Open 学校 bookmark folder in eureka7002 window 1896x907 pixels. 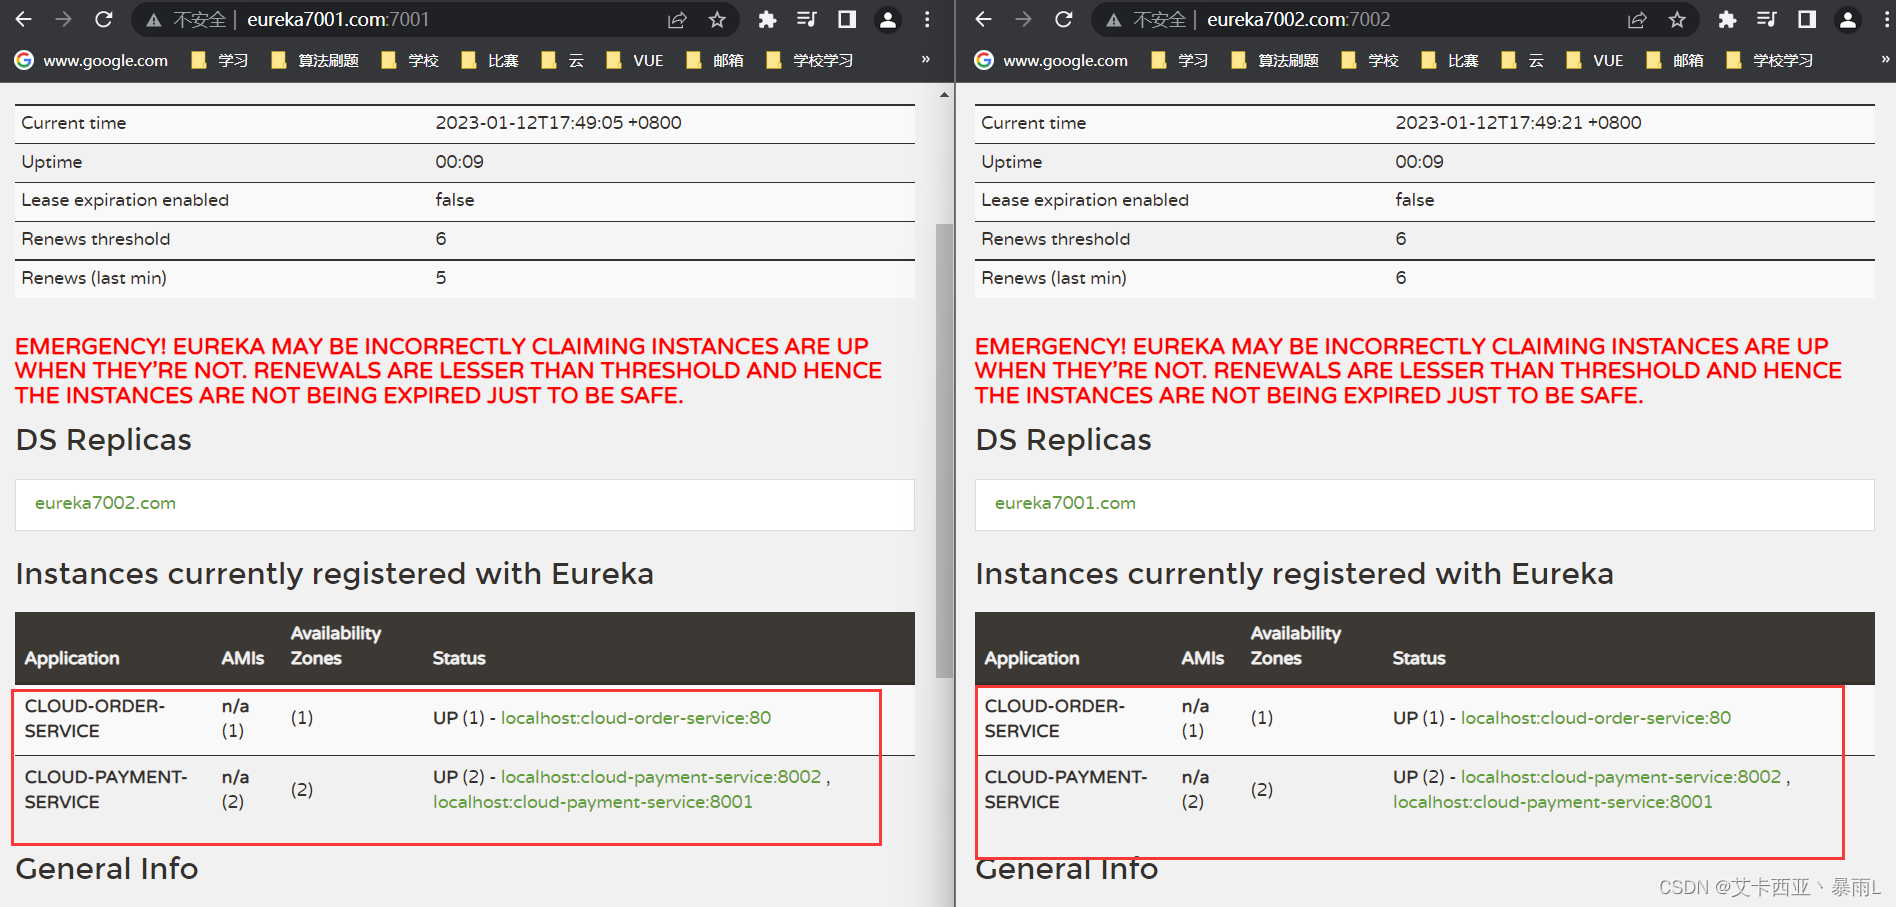pos(1370,60)
